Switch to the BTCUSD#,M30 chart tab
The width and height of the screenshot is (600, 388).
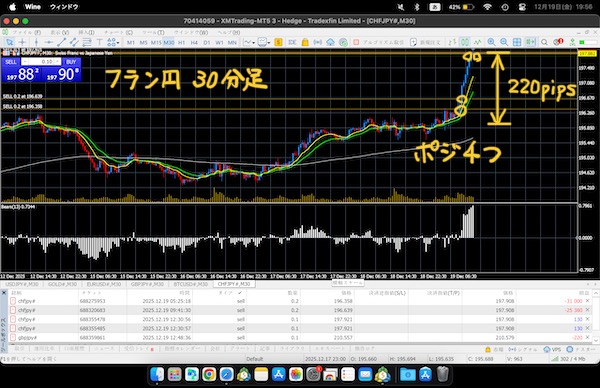(x=191, y=284)
